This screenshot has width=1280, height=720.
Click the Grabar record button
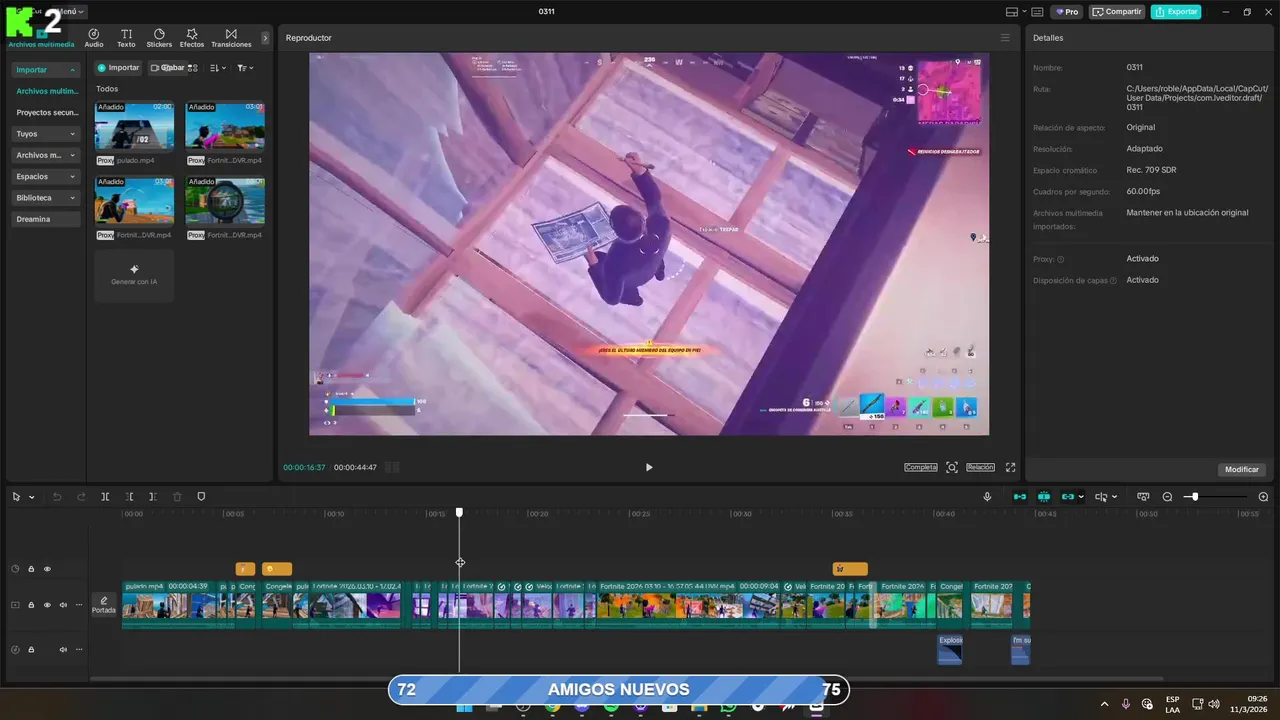click(x=167, y=68)
